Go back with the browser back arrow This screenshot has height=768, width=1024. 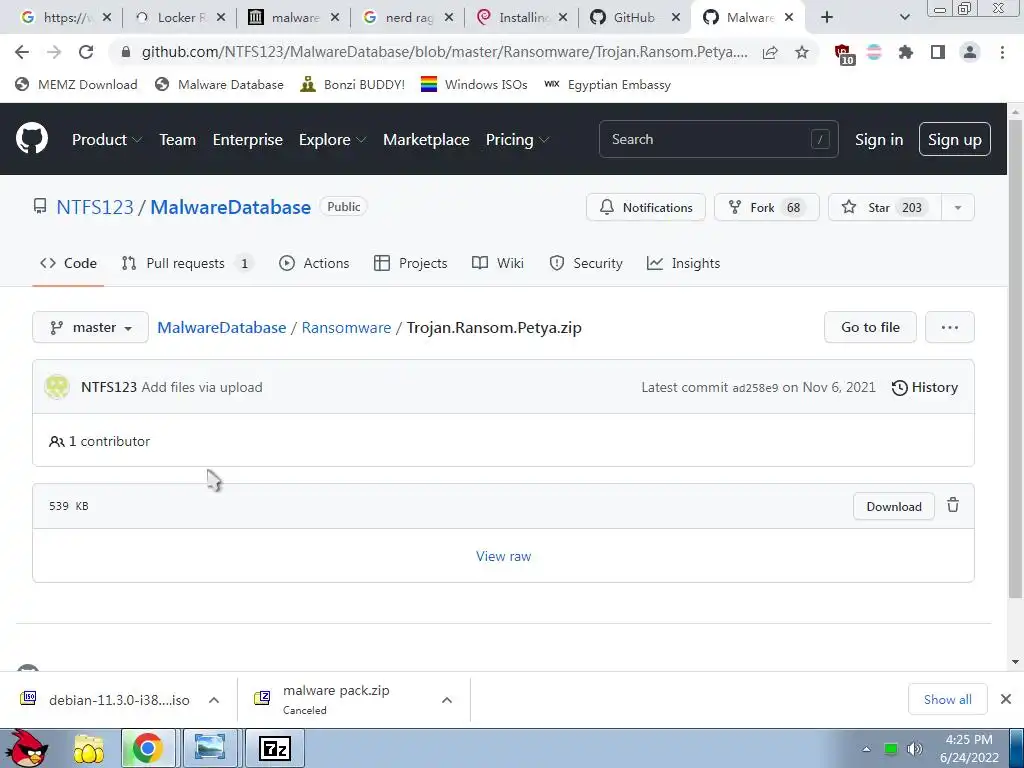point(22,52)
